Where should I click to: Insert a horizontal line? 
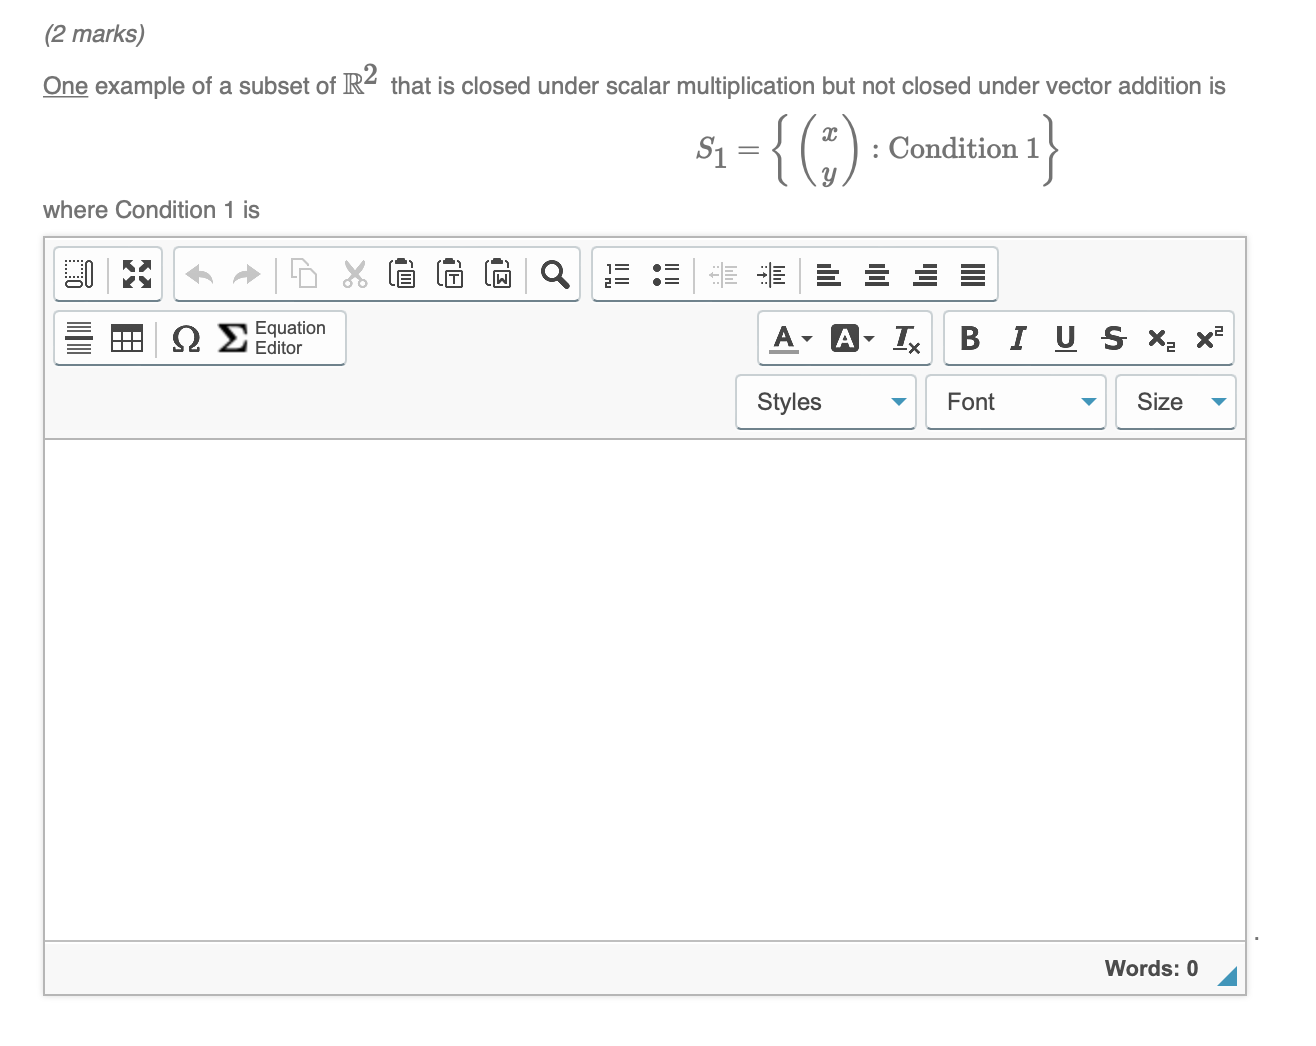click(79, 338)
